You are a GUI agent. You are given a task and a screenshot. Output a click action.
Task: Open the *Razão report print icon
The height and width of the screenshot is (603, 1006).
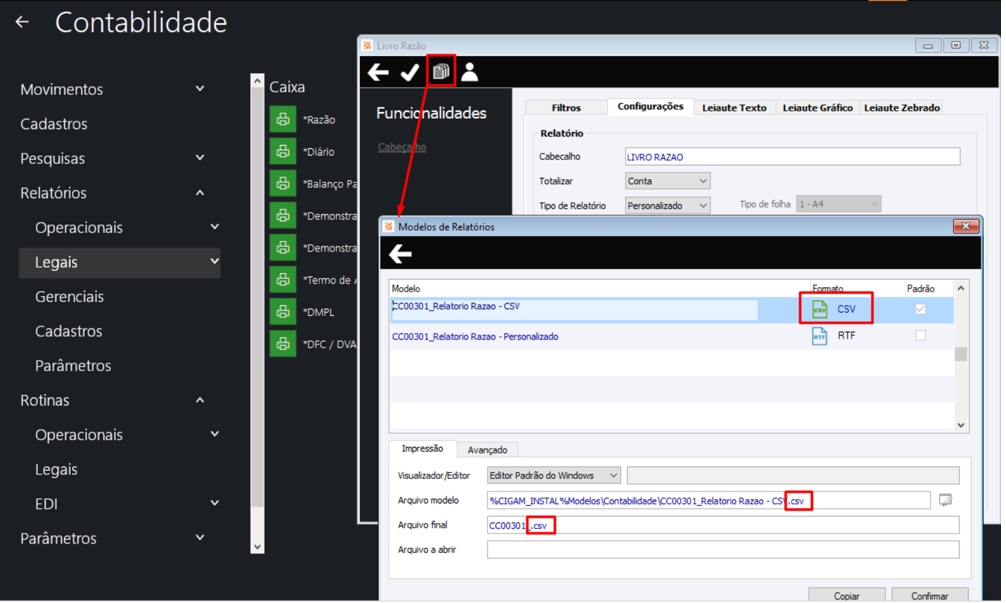(x=282, y=119)
